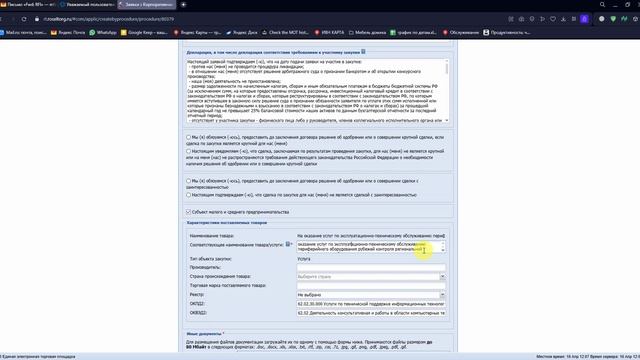Image resolution: width=640 pixels, height=360 pixels.
Task: Click the info icon beside declaration heading
Action: click(x=363, y=52)
